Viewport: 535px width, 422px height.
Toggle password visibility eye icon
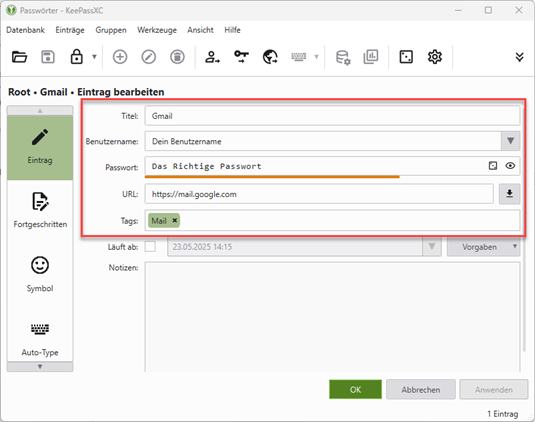(x=510, y=166)
